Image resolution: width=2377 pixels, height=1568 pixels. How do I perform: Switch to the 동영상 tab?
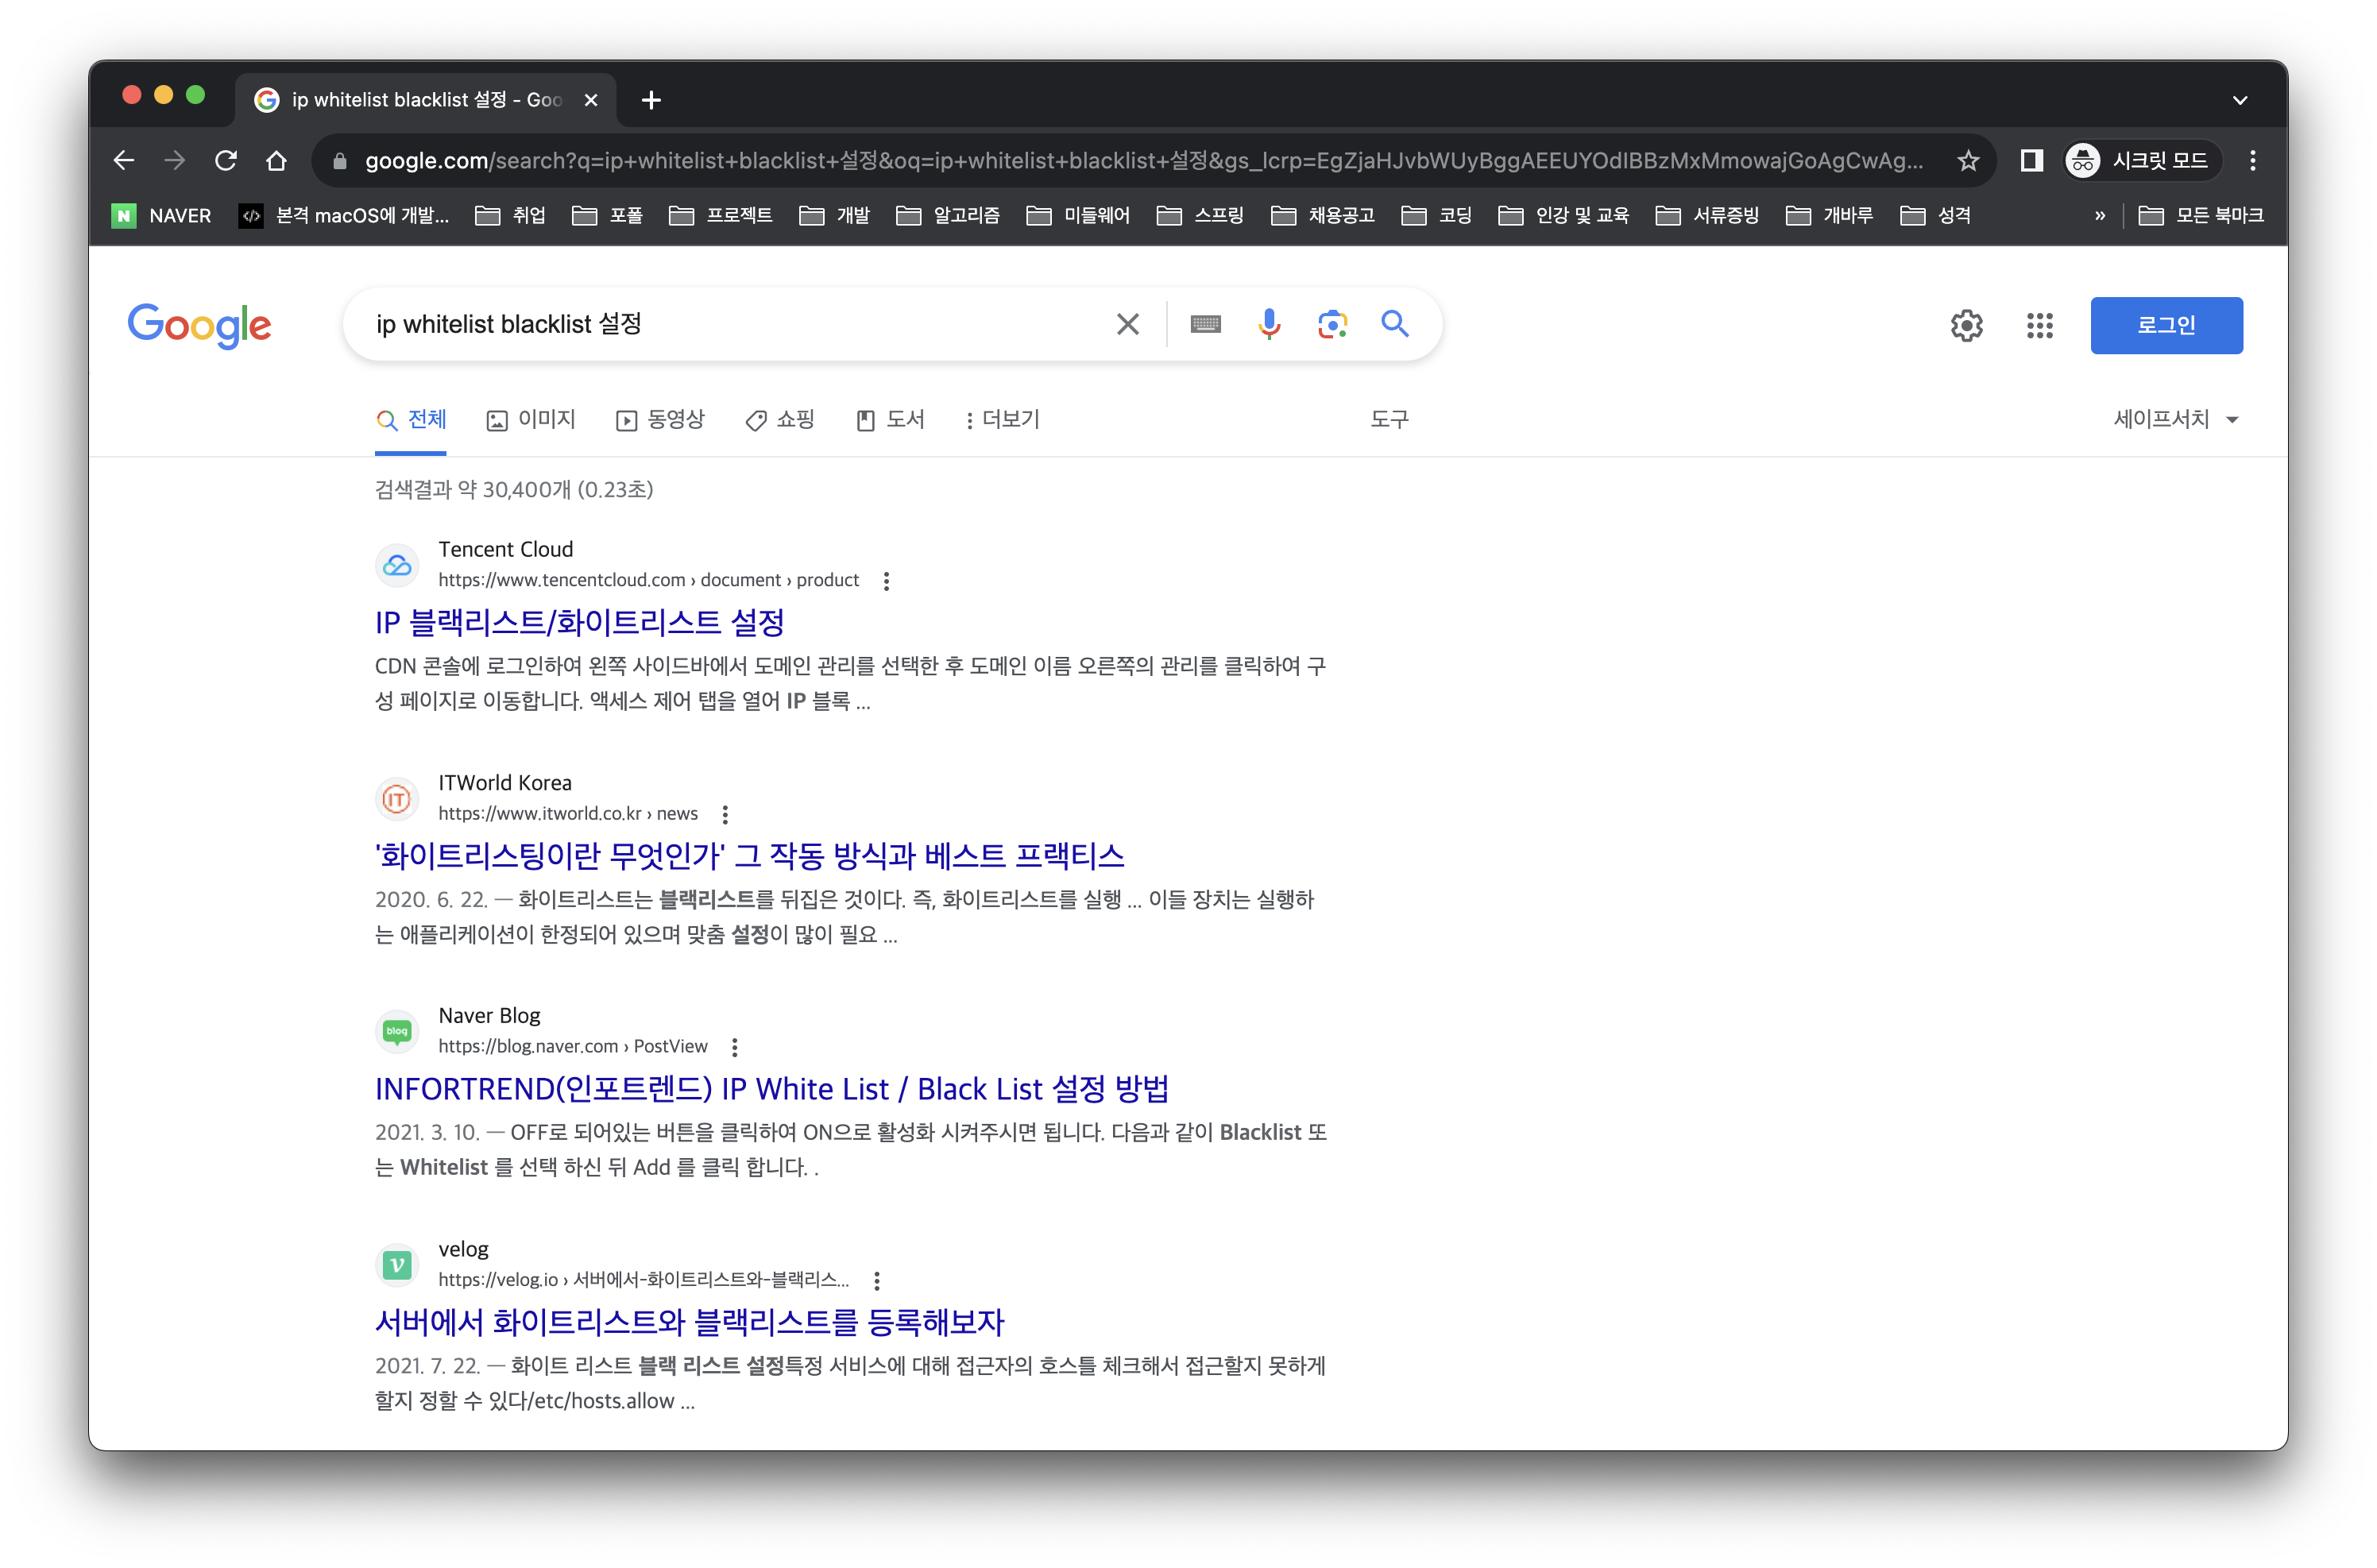(x=661, y=419)
